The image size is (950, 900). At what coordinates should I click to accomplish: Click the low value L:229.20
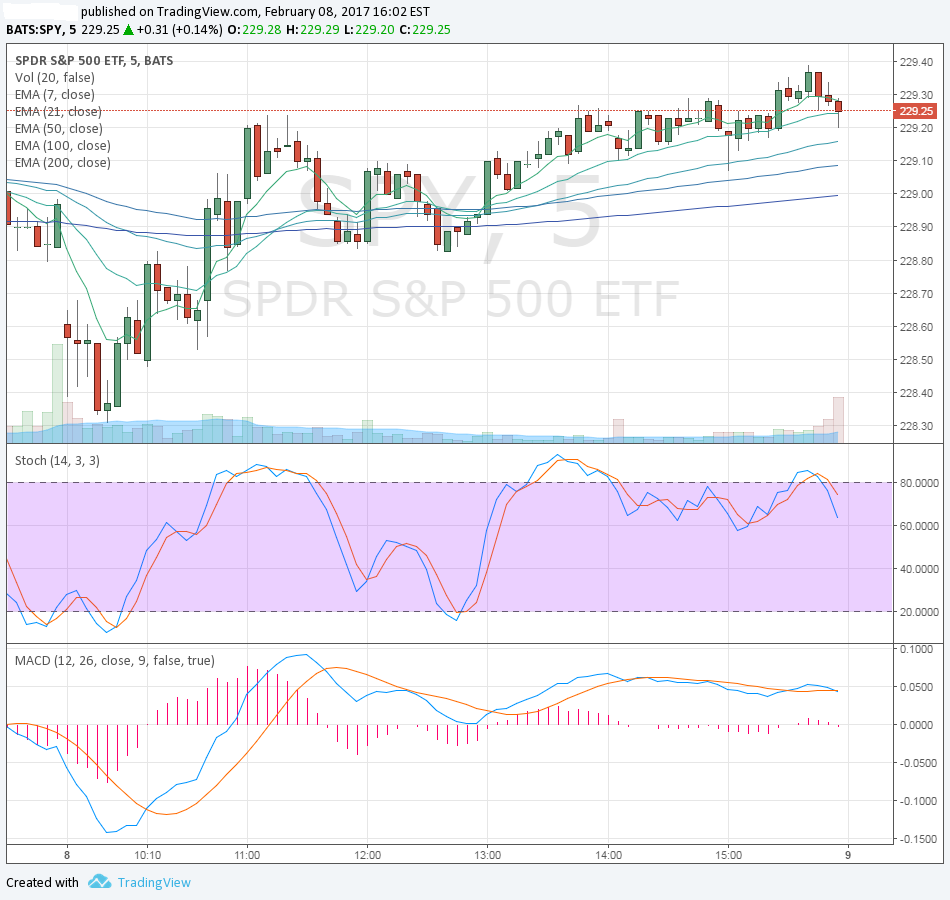369,29
